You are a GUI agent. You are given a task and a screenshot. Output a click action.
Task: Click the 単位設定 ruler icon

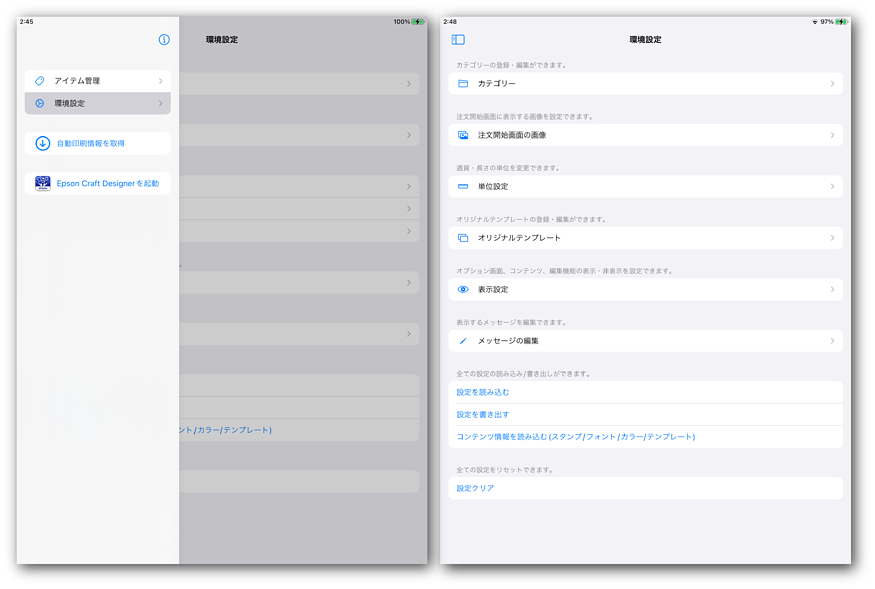click(463, 187)
